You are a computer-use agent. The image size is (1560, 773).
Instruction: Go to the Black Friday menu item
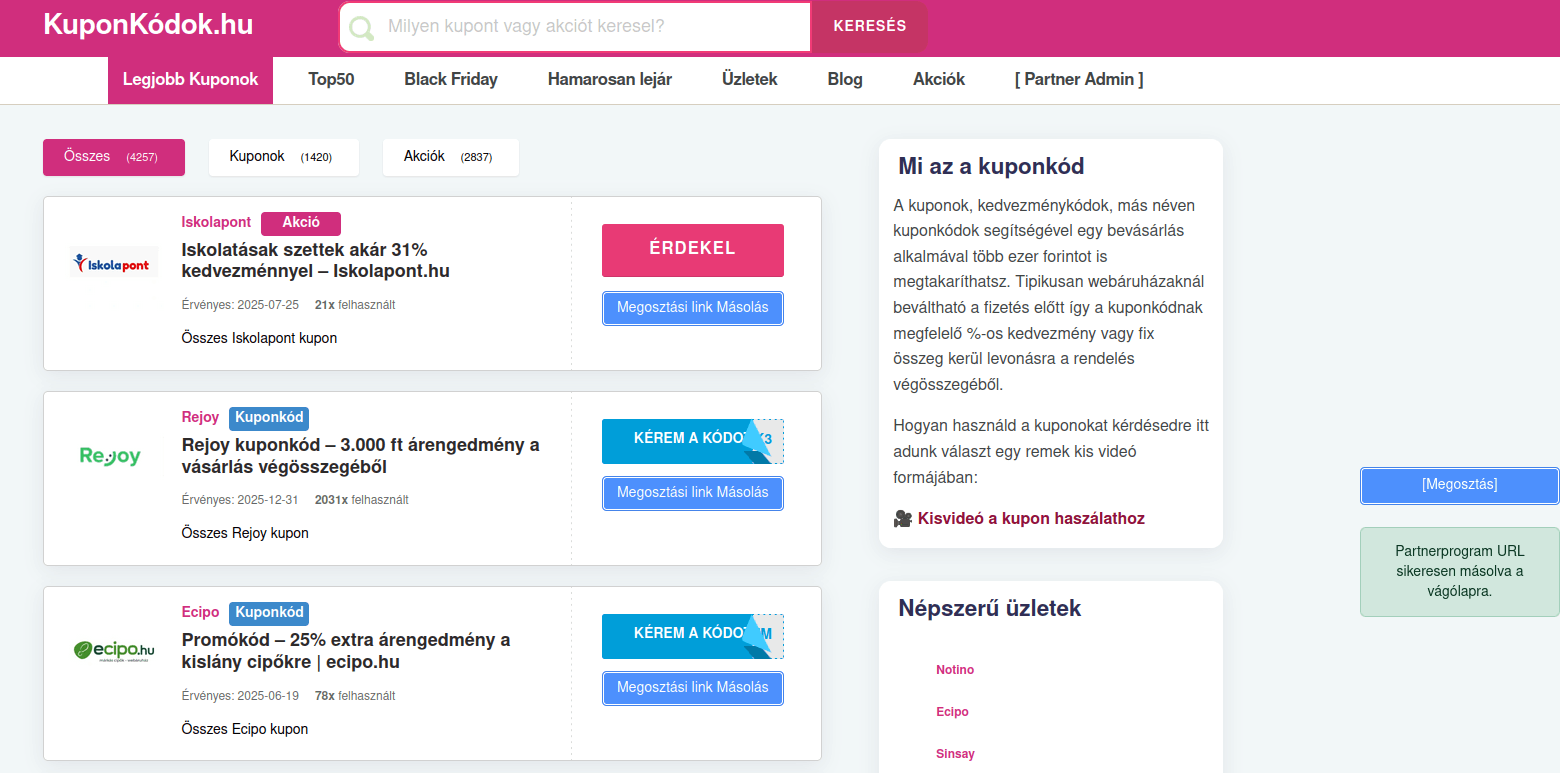click(451, 80)
